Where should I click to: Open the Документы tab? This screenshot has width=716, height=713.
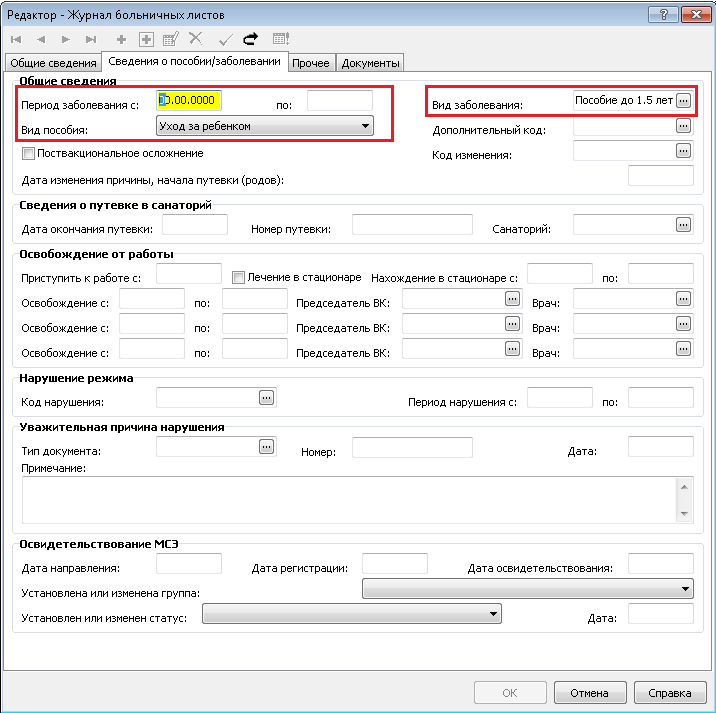[x=370, y=63]
